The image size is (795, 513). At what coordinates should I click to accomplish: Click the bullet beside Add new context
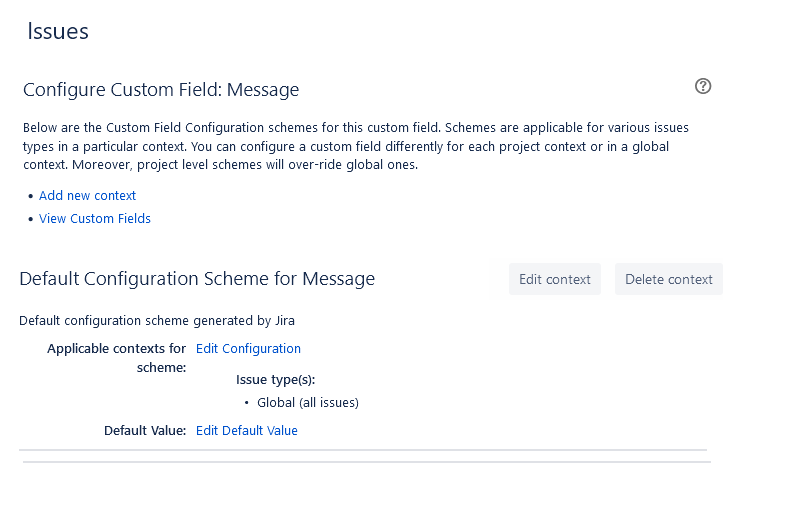(x=31, y=197)
